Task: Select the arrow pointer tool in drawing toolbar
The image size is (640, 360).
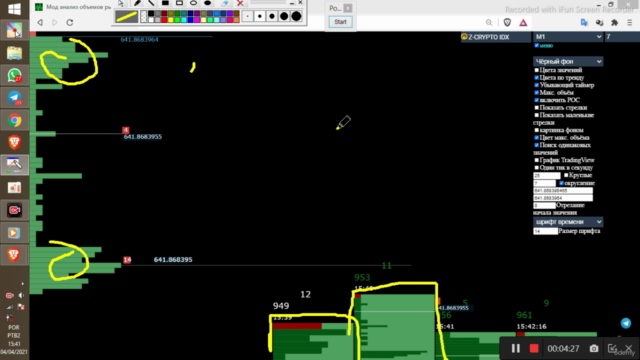Action: click(121, 3)
